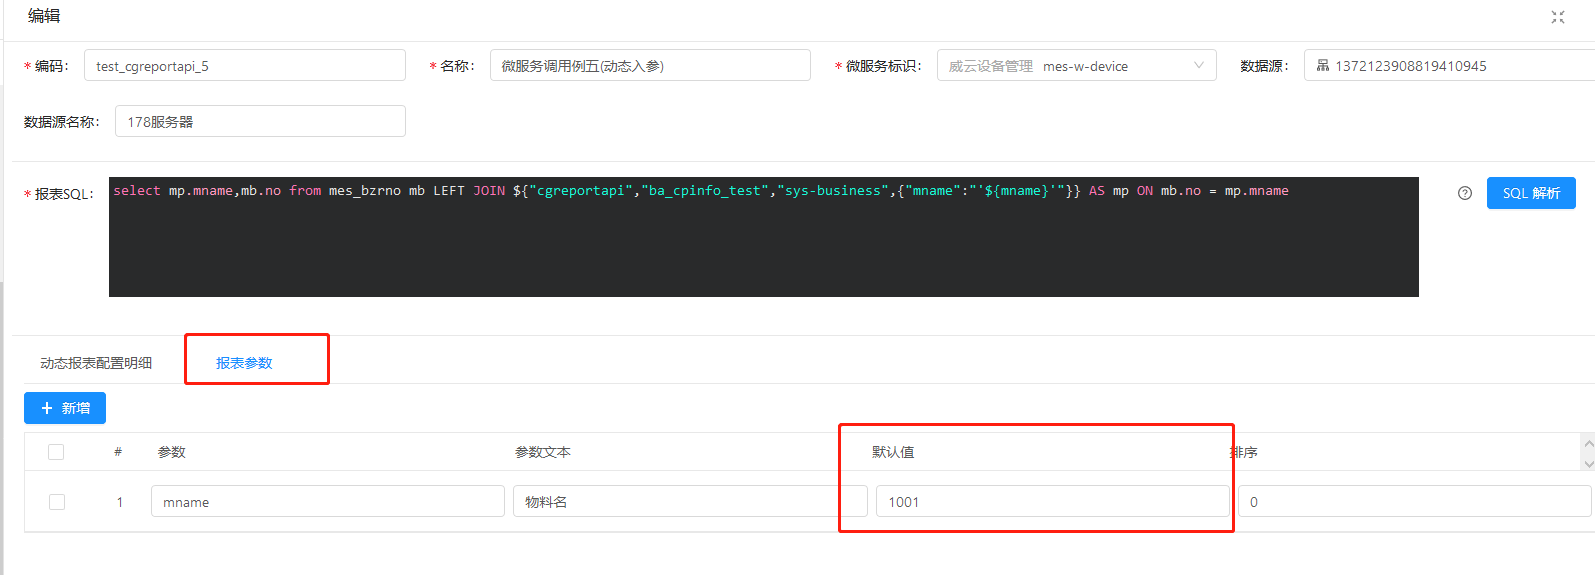The width and height of the screenshot is (1595, 575).
Task: Click the 默认值 input containing 1001
Action: (1053, 501)
